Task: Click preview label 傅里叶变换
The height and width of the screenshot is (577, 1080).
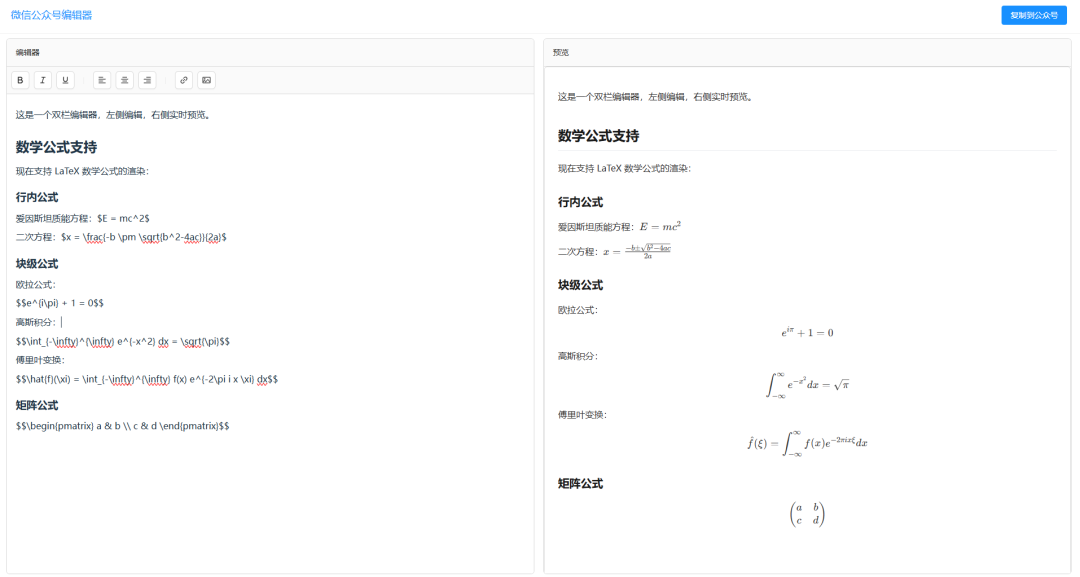Action: coord(583,415)
